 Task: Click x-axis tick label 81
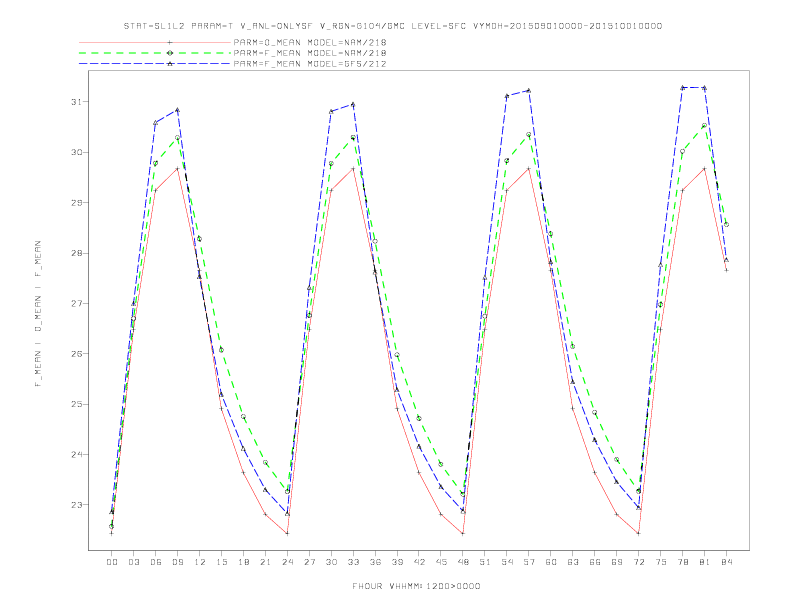point(705,562)
